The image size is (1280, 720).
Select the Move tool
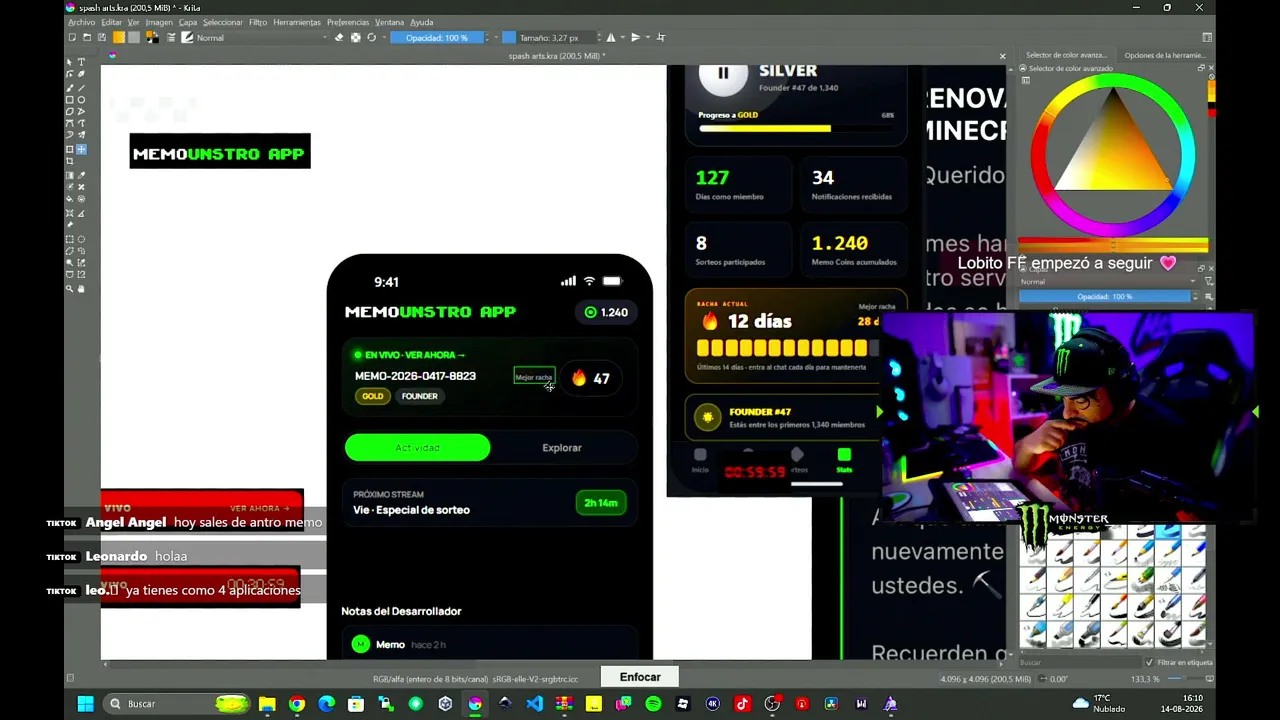click(x=82, y=149)
